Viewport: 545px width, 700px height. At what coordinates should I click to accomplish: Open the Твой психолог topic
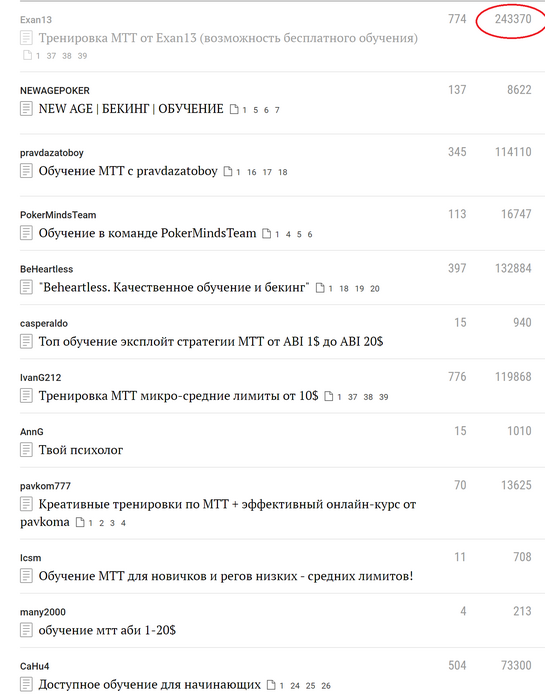click(x=81, y=450)
